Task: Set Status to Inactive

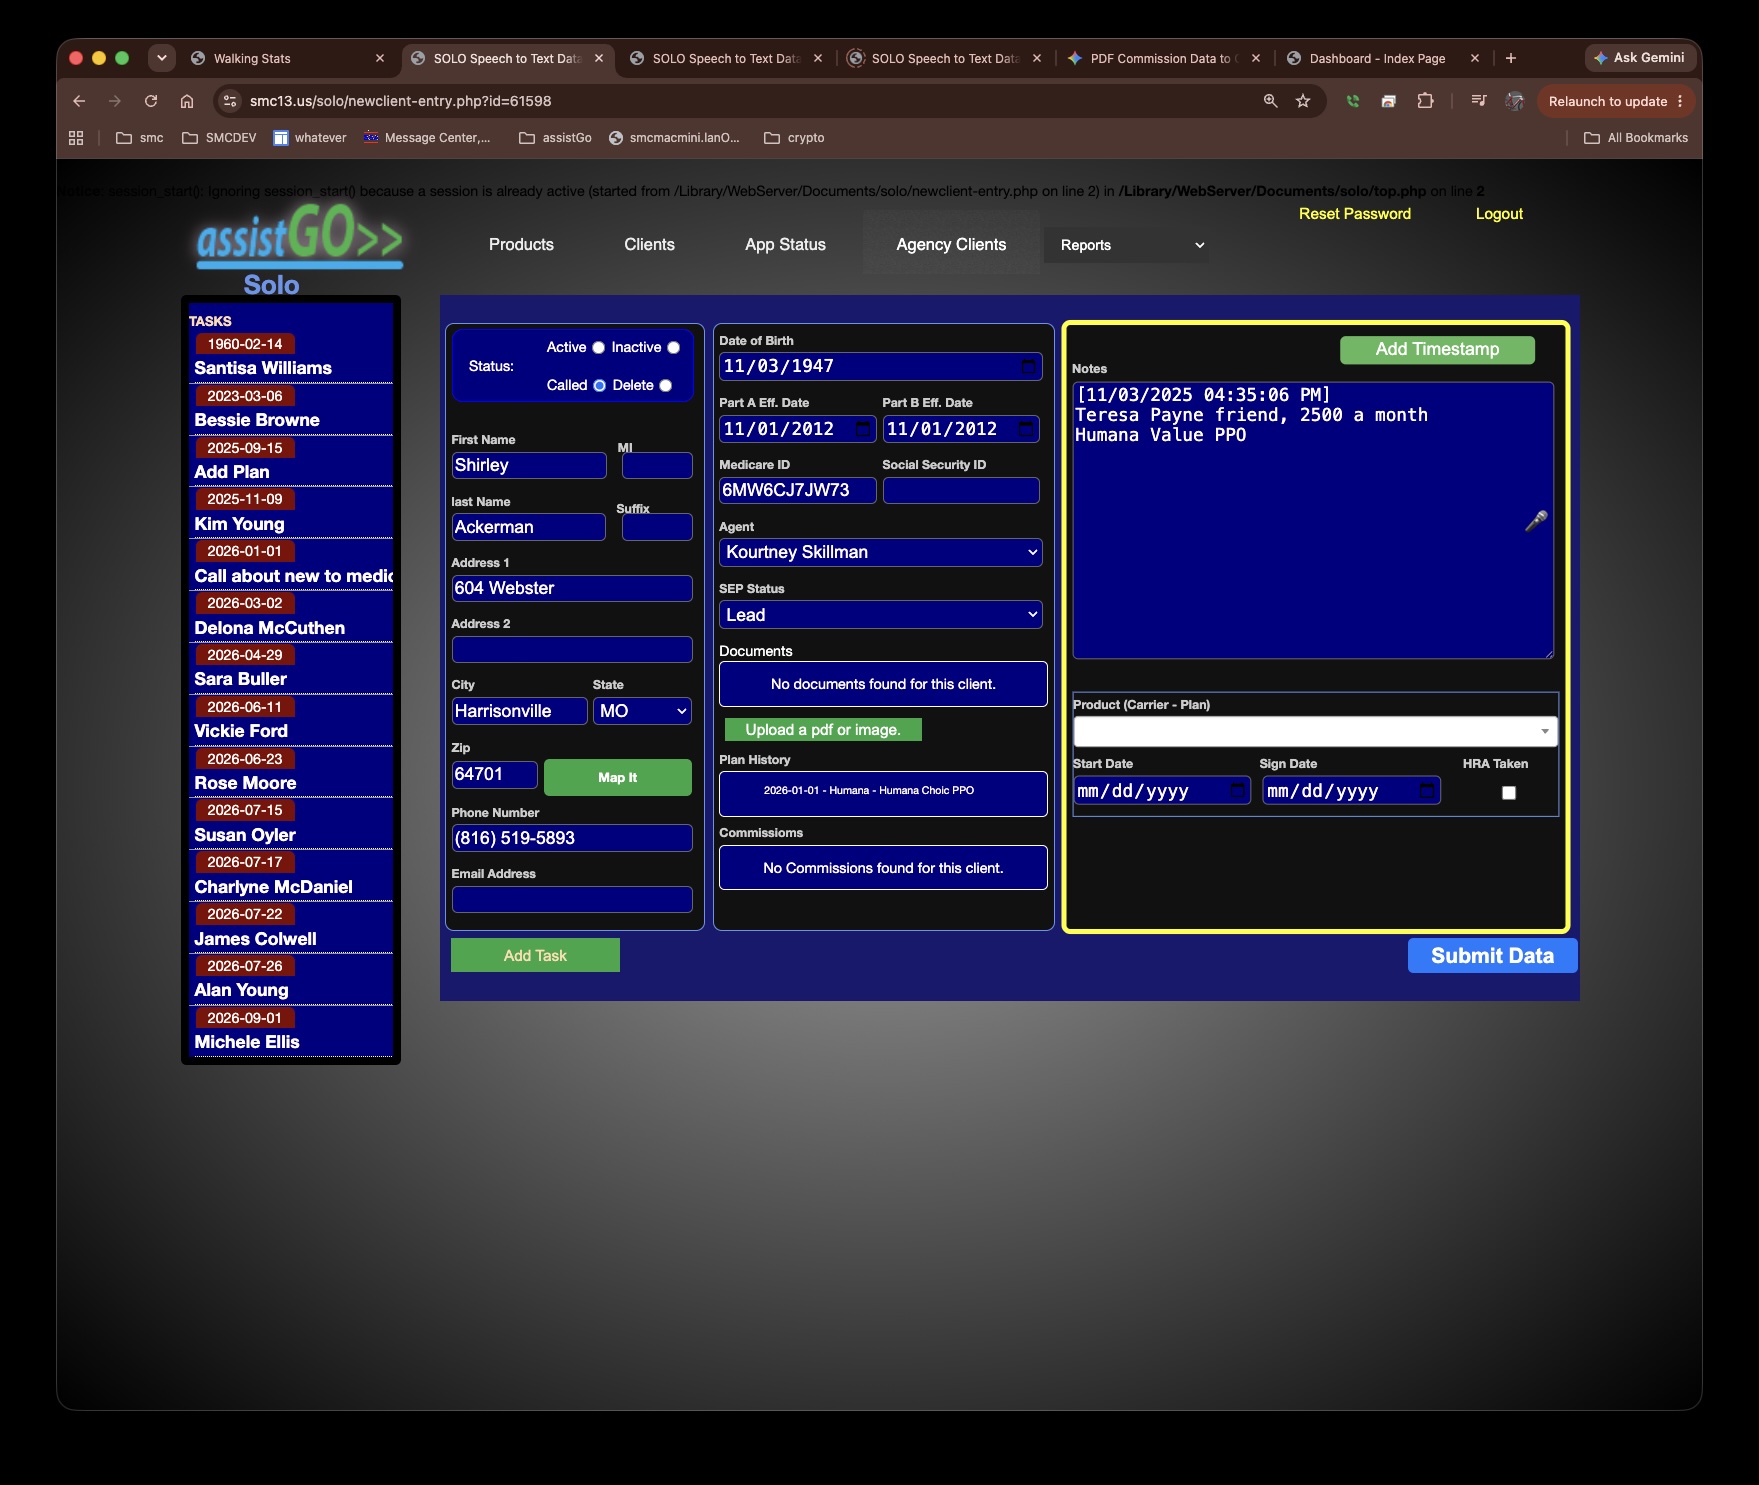Action: pyautogui.click(x=674, y=348)
